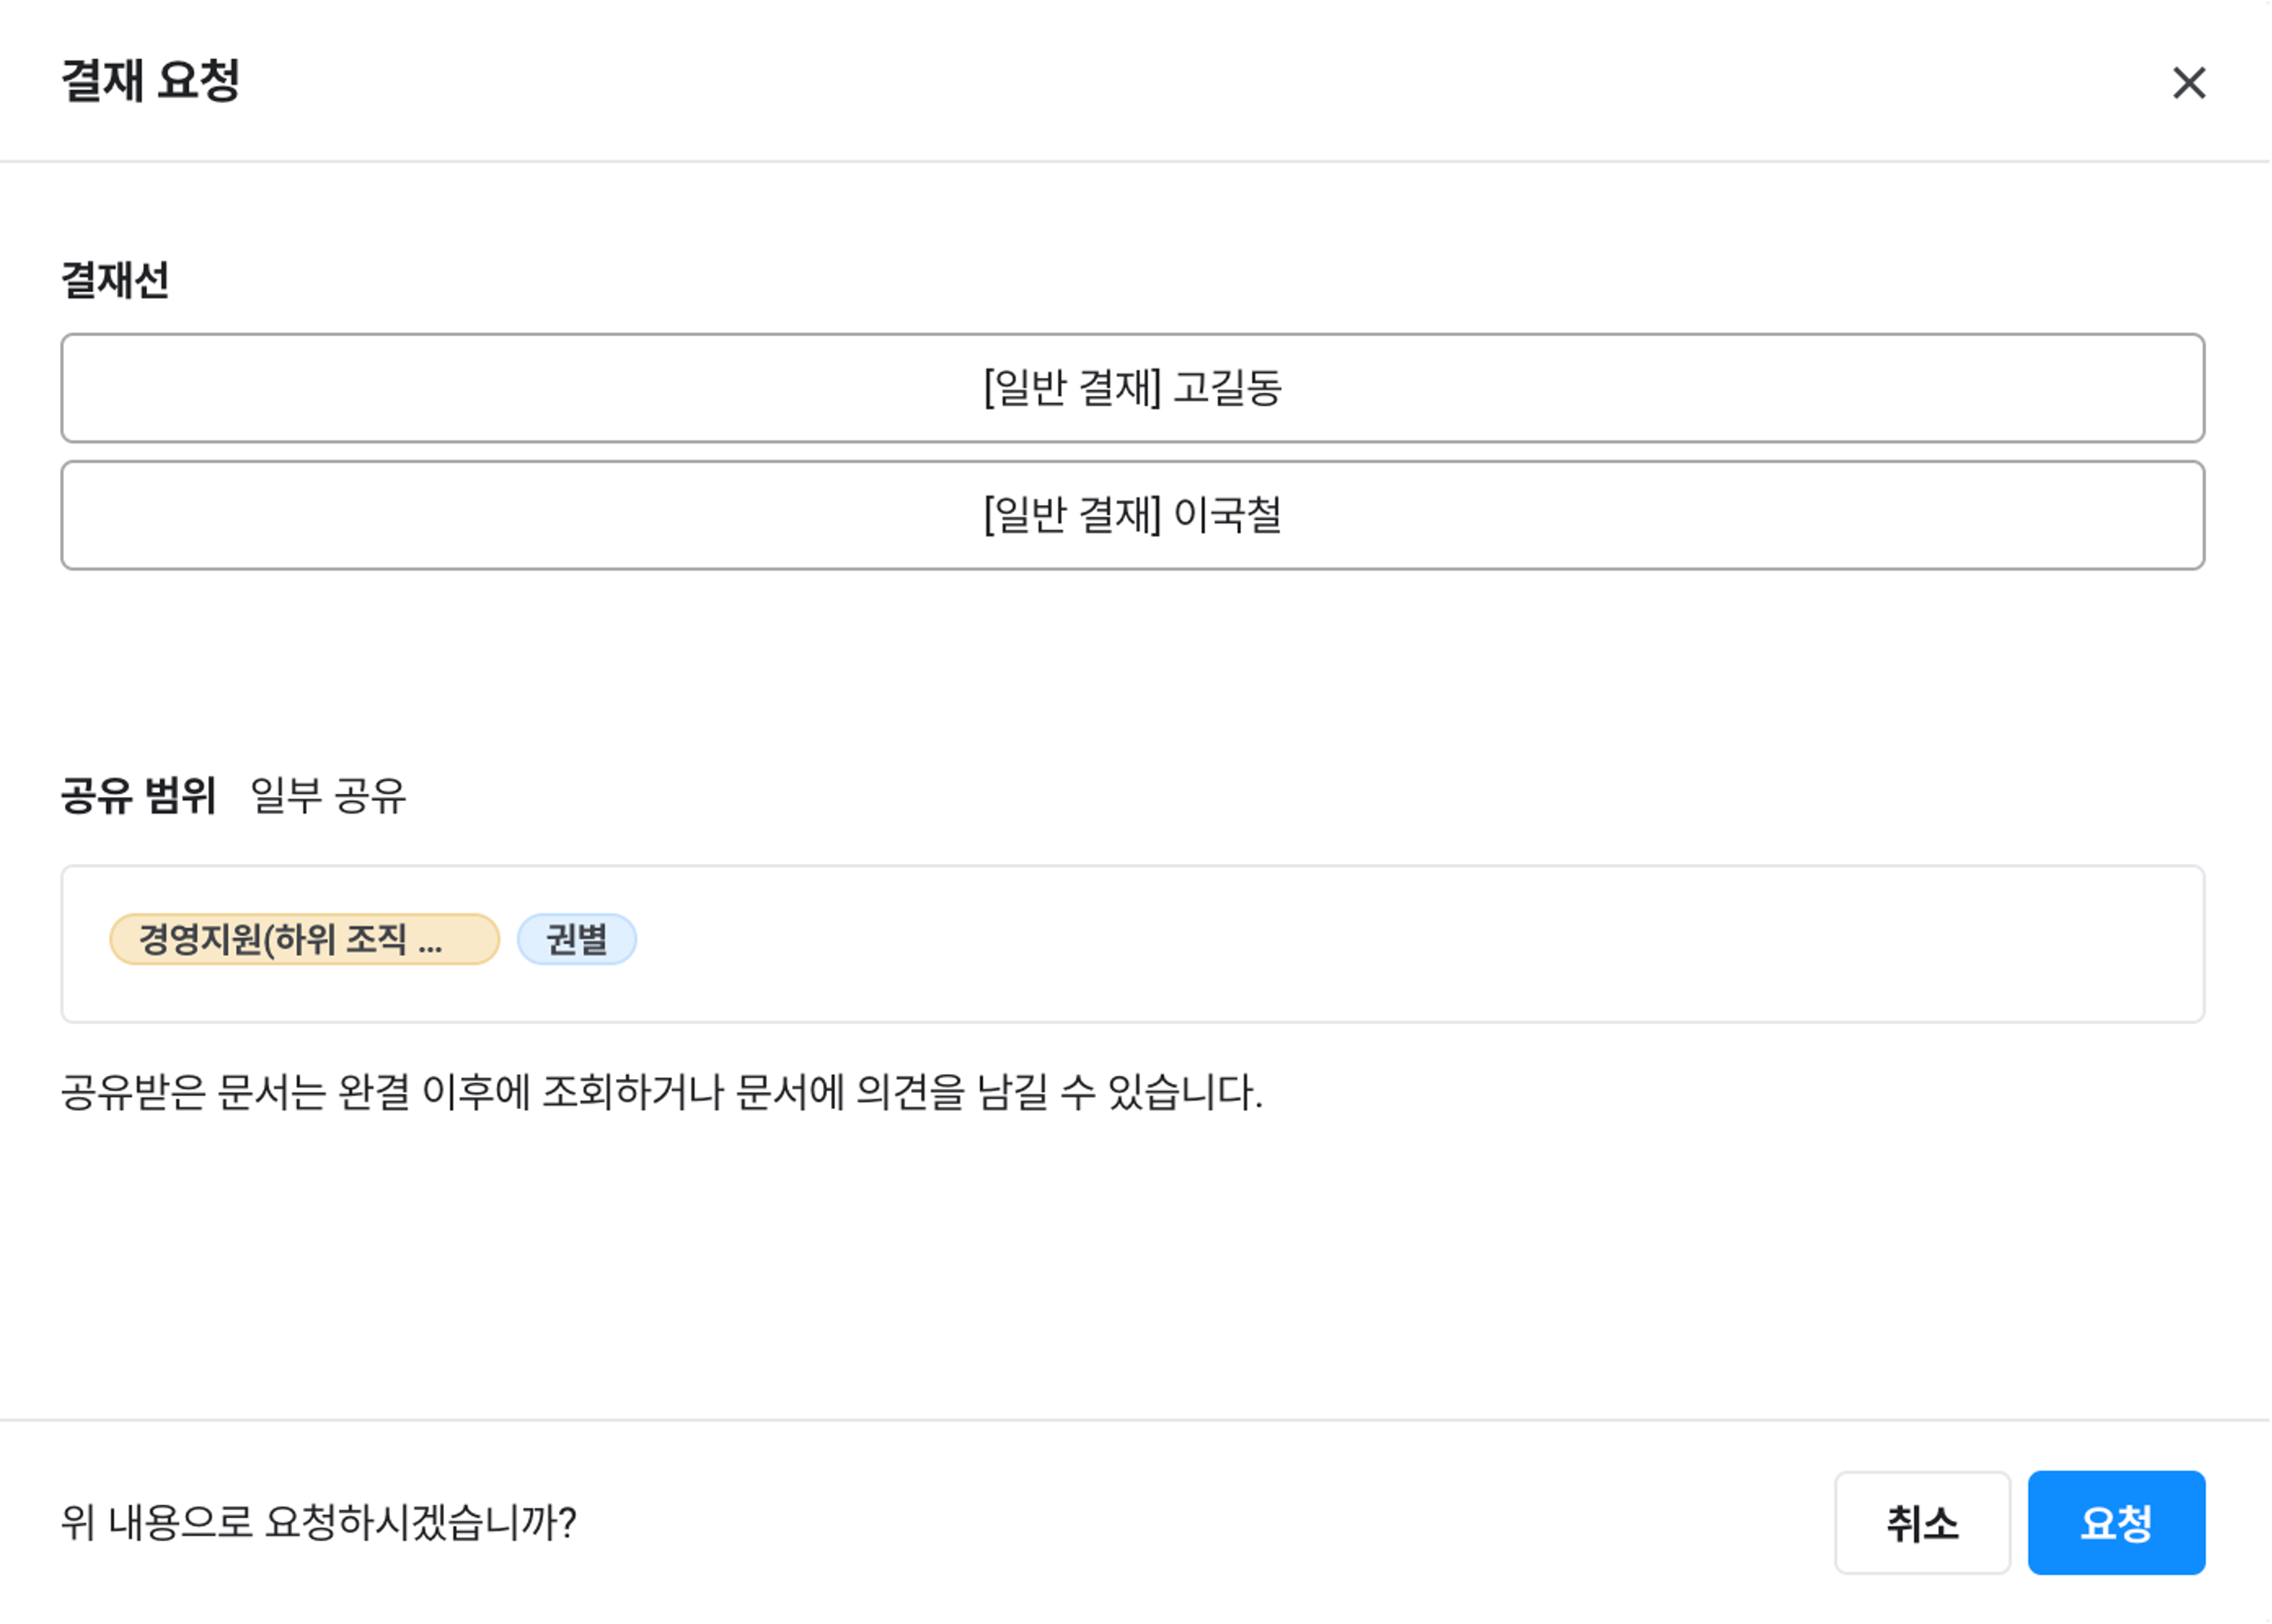Click the 공유받은 문서는 helper text
Screen dimensions: 2272x1624
pyautogui.click(x=660, y=1092)
